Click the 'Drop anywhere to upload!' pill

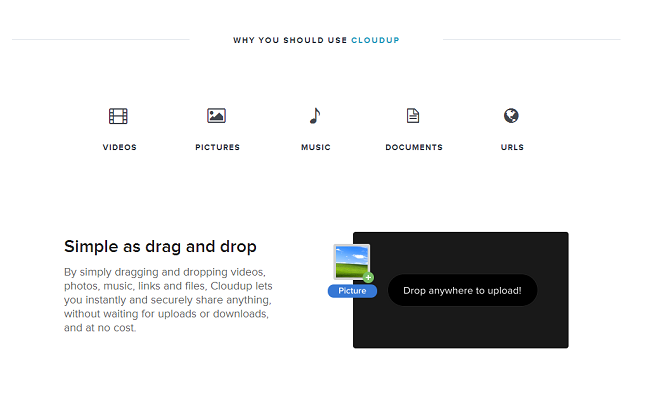[462, 291]
